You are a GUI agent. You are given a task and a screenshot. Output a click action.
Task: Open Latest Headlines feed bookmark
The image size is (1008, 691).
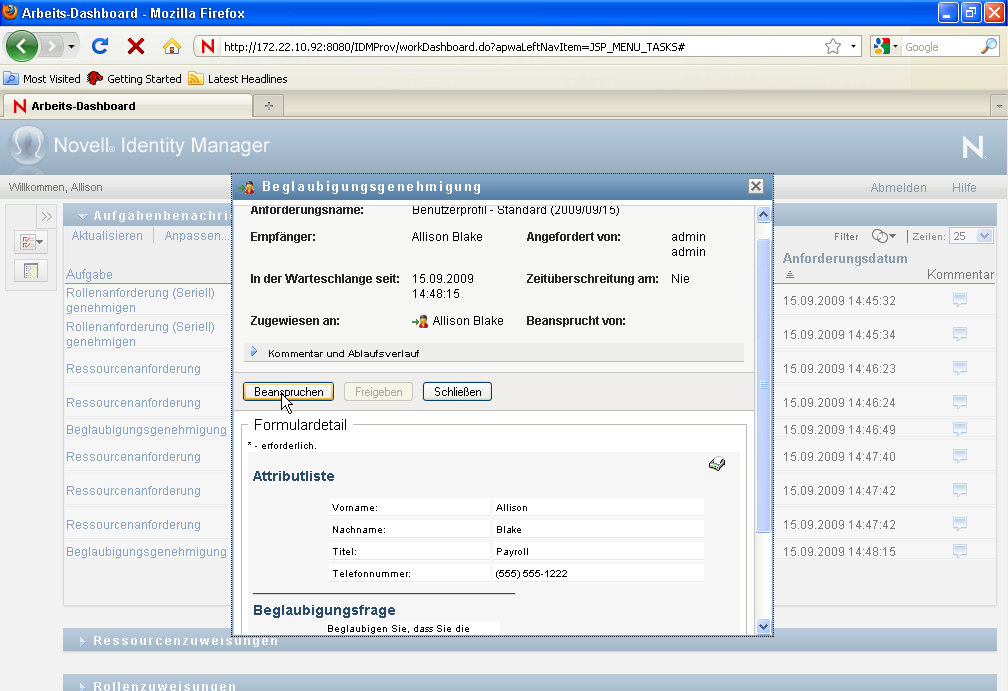[x=238, y=78]
